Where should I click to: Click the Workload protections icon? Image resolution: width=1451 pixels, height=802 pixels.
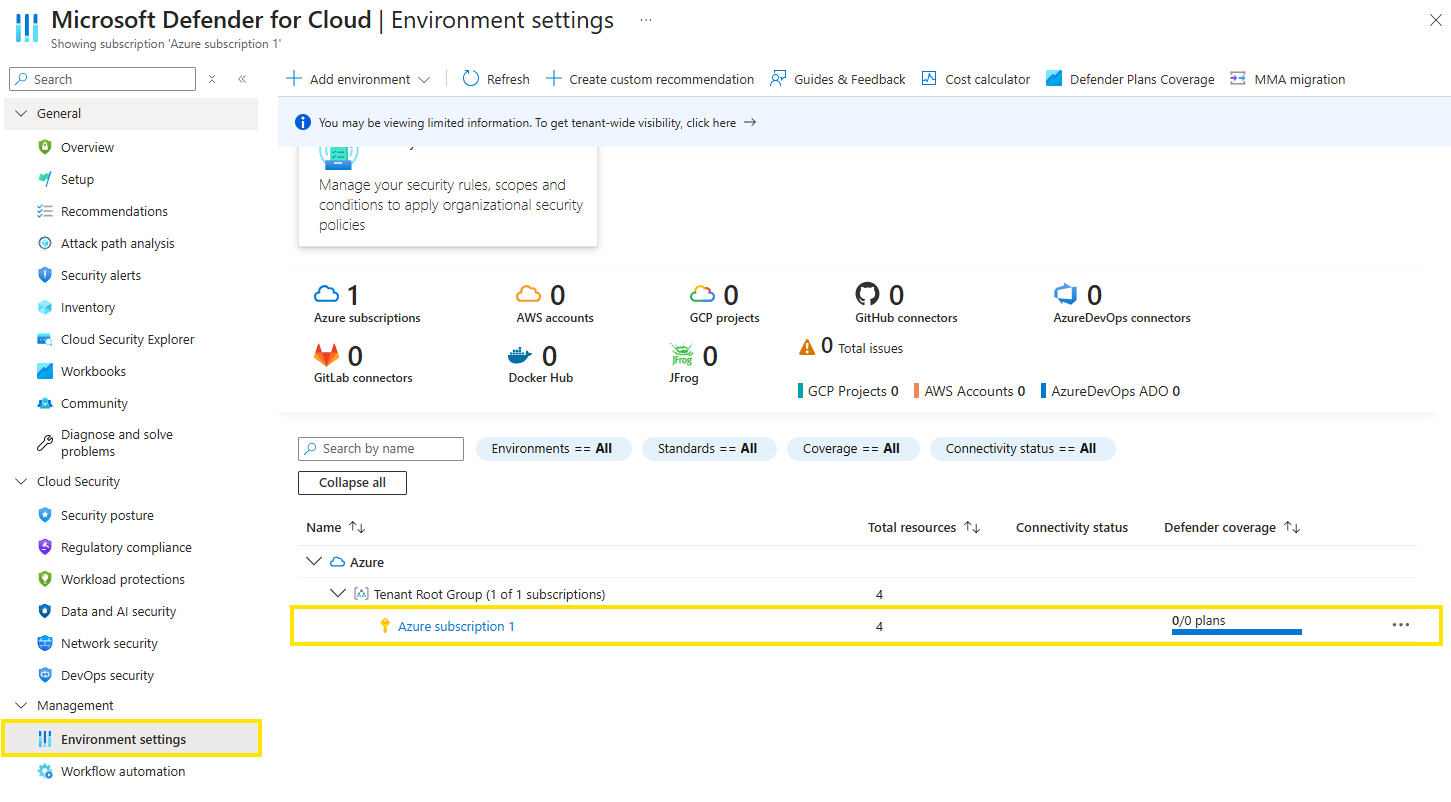point(44,579)
